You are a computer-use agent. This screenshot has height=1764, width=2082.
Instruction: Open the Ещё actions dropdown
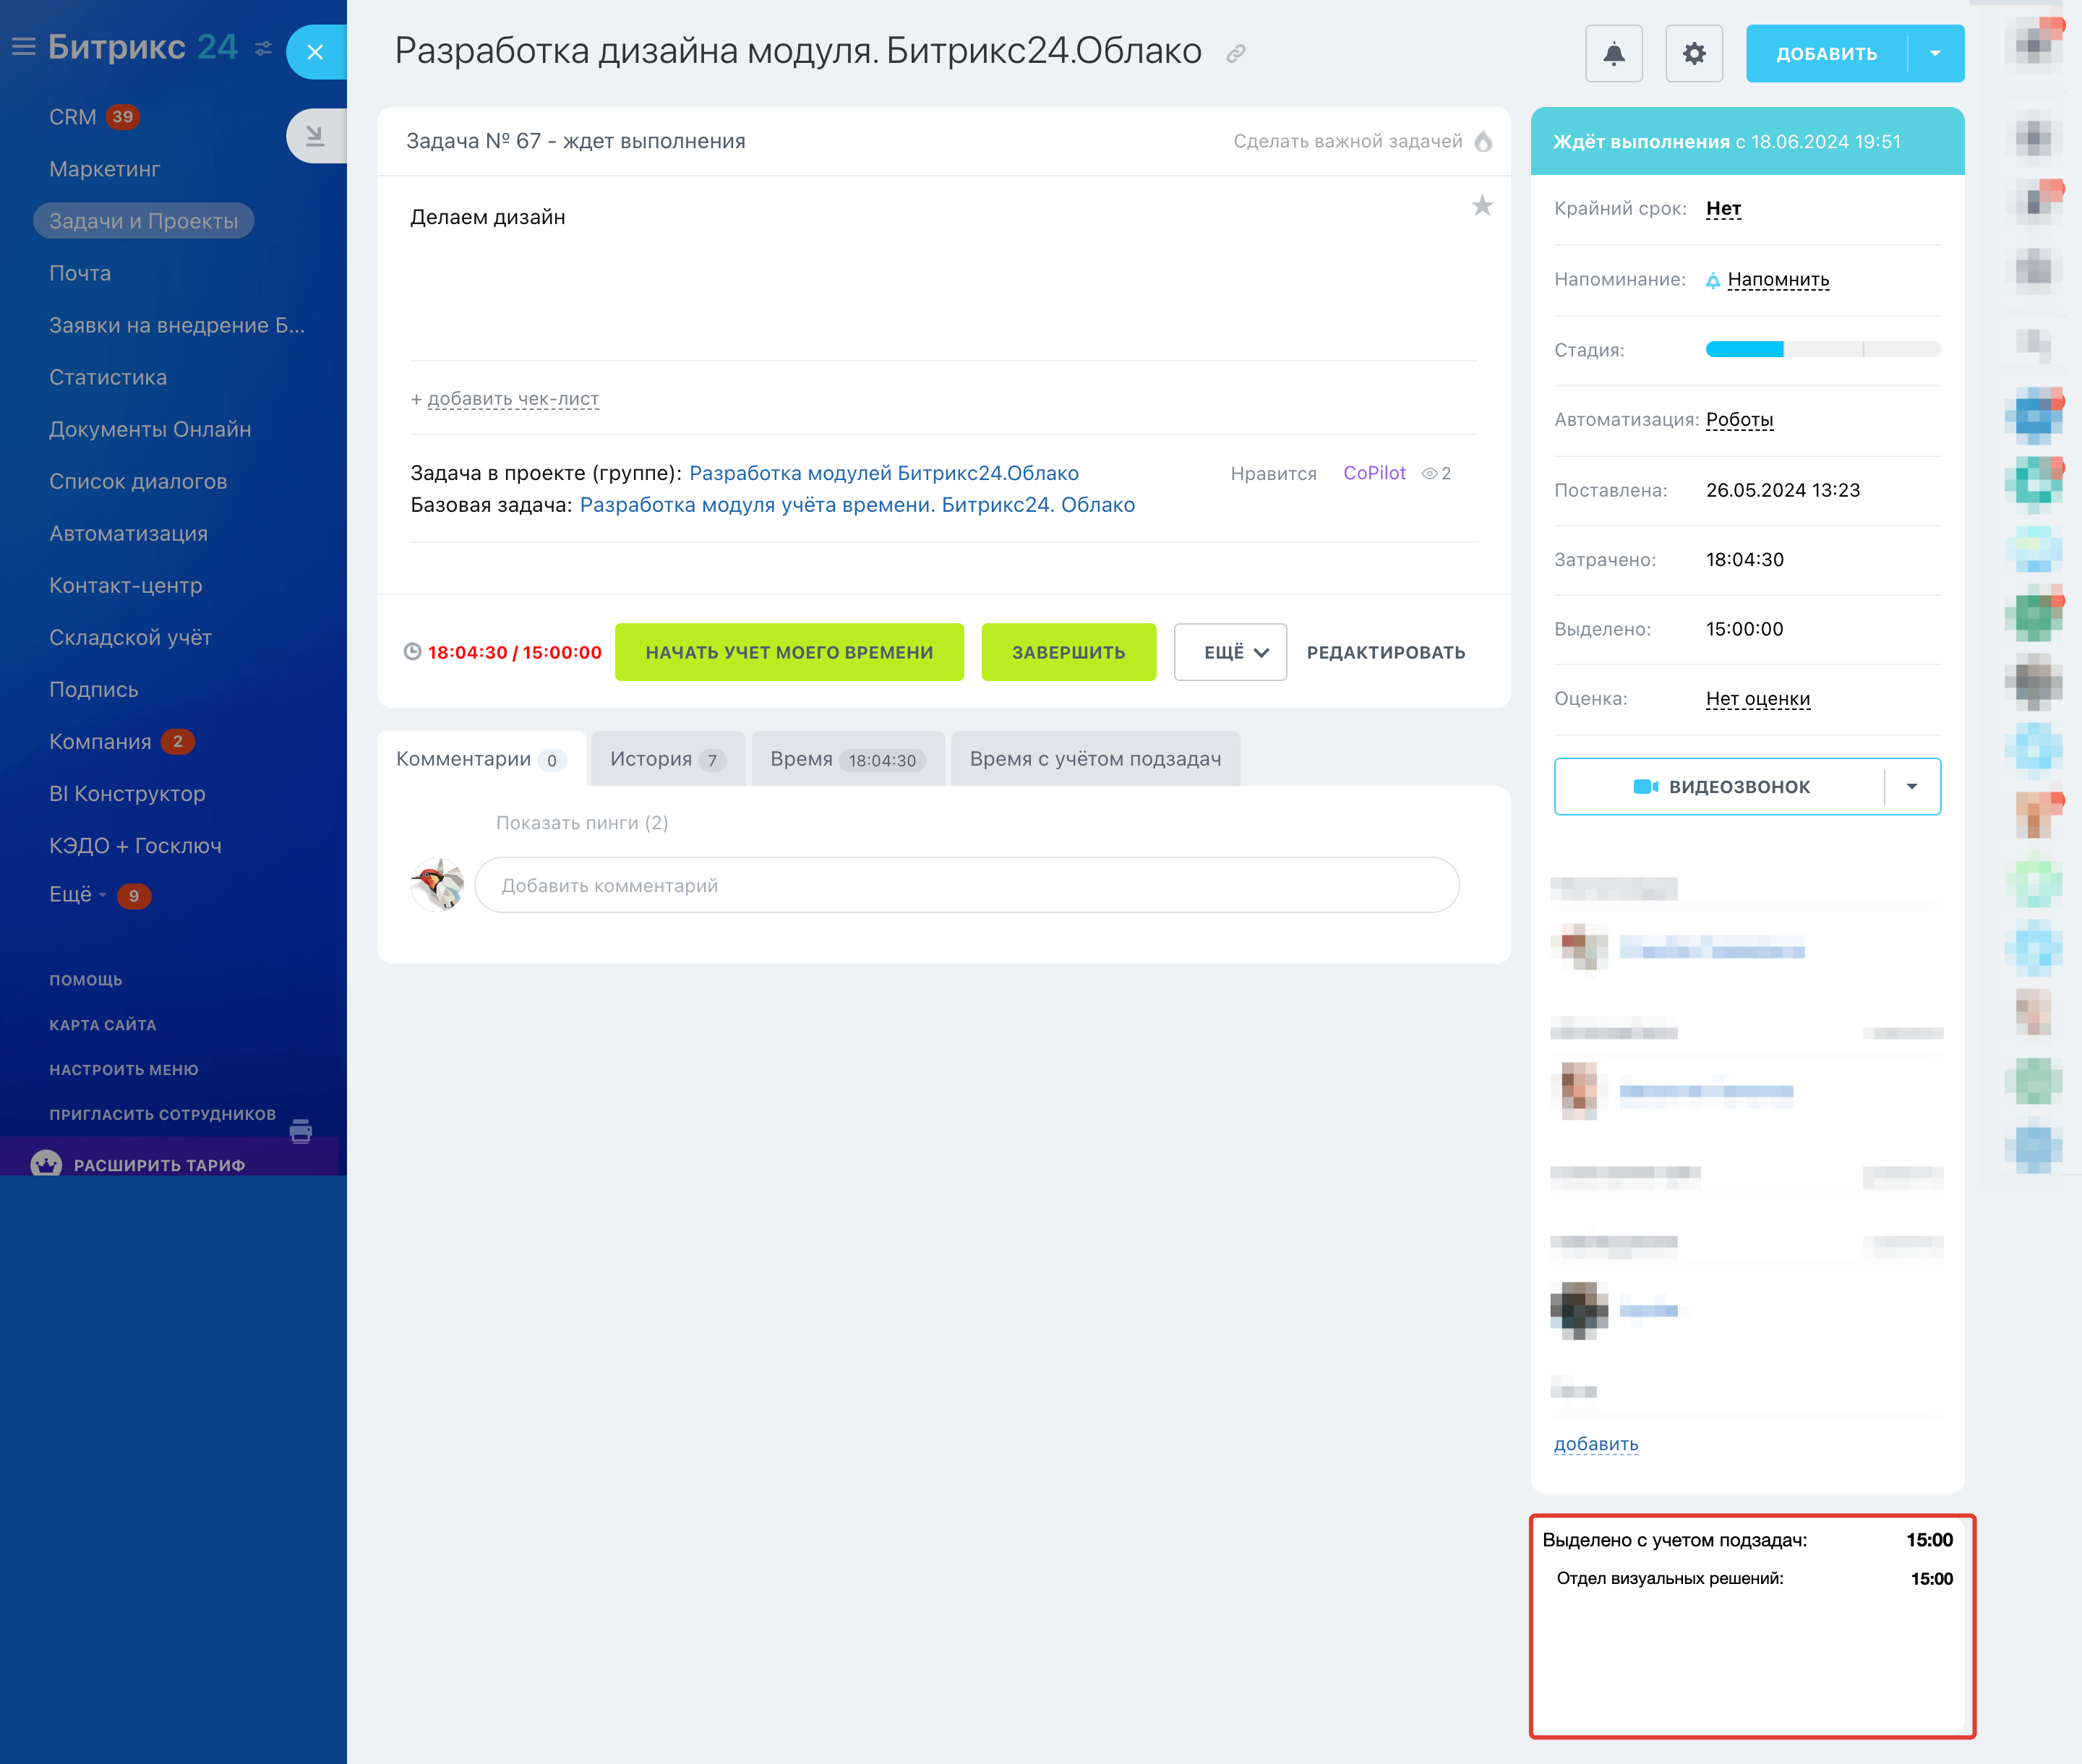coord(1230,652)
